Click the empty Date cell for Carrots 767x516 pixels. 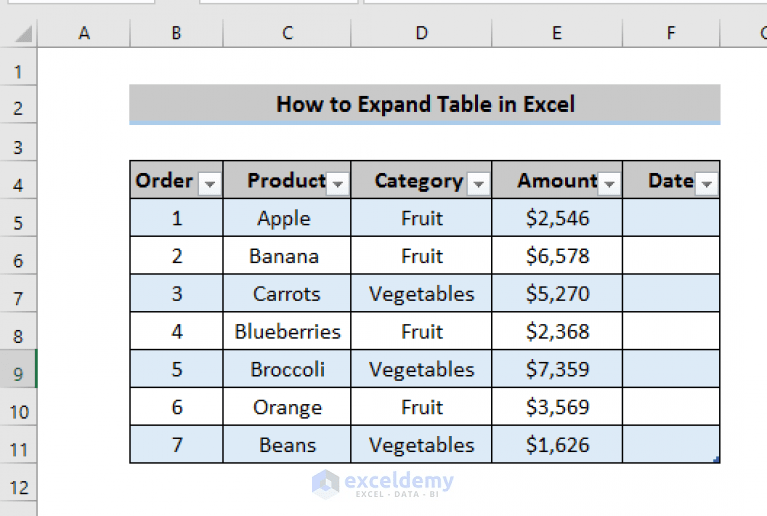coord(671,294)
